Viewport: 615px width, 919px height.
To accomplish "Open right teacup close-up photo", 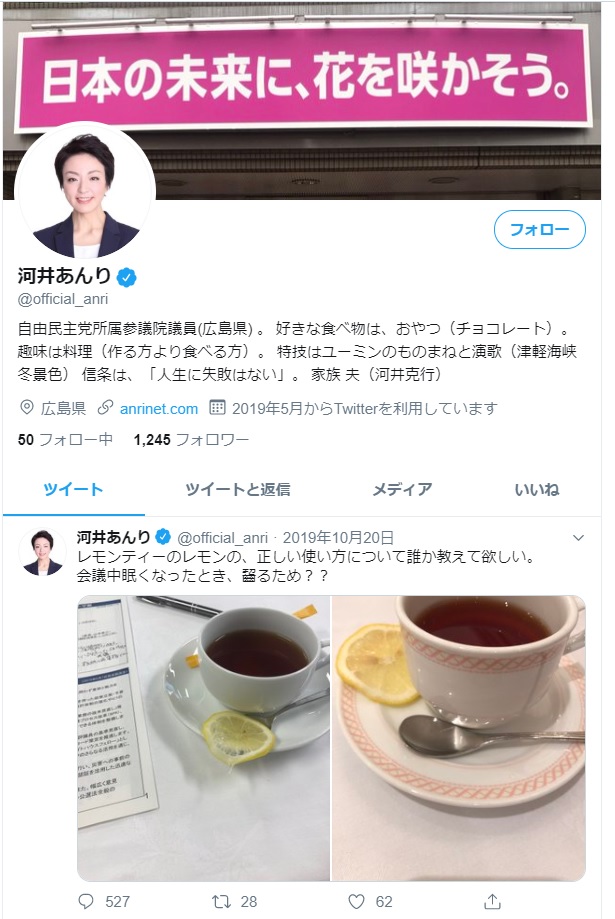I will point(459,738).
